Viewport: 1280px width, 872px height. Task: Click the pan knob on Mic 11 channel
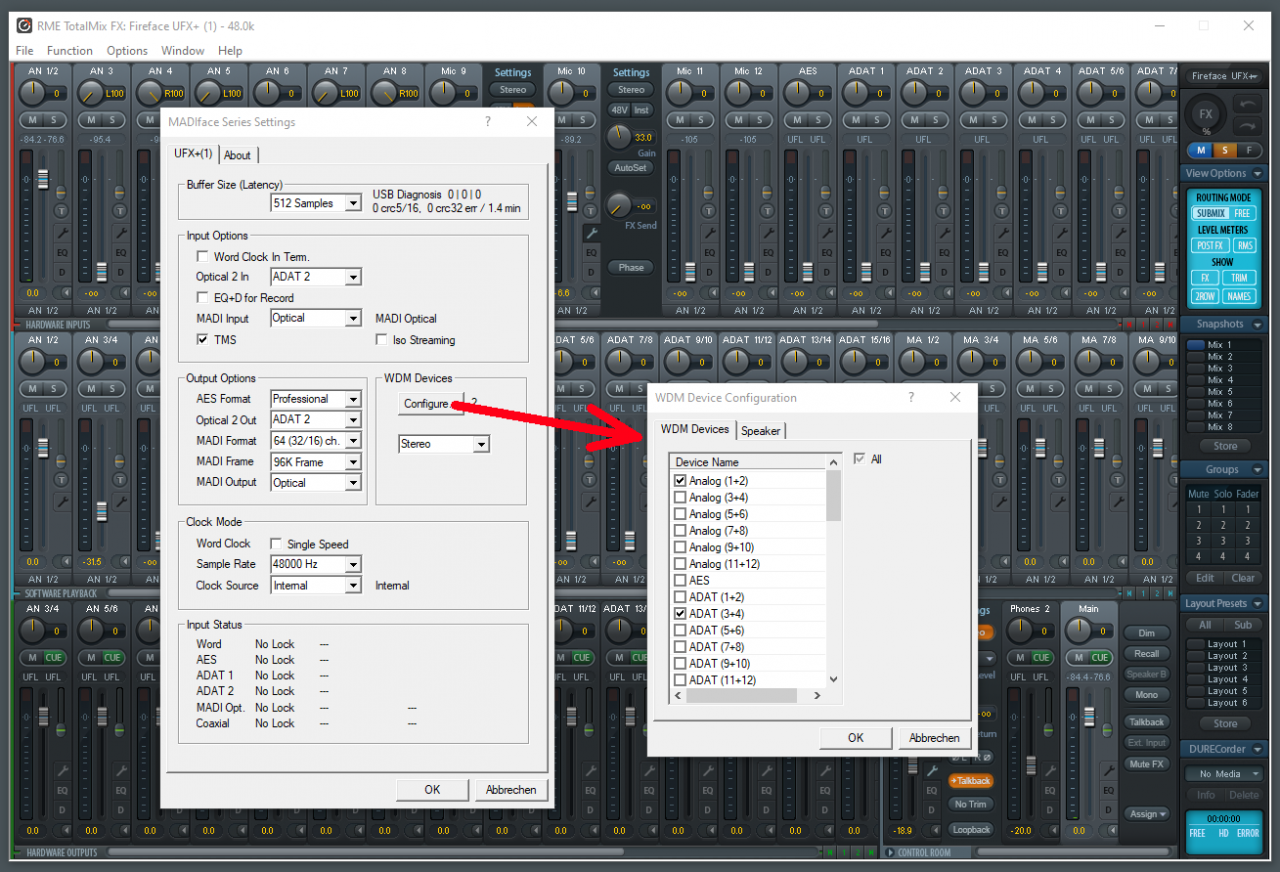click(680, 93)
